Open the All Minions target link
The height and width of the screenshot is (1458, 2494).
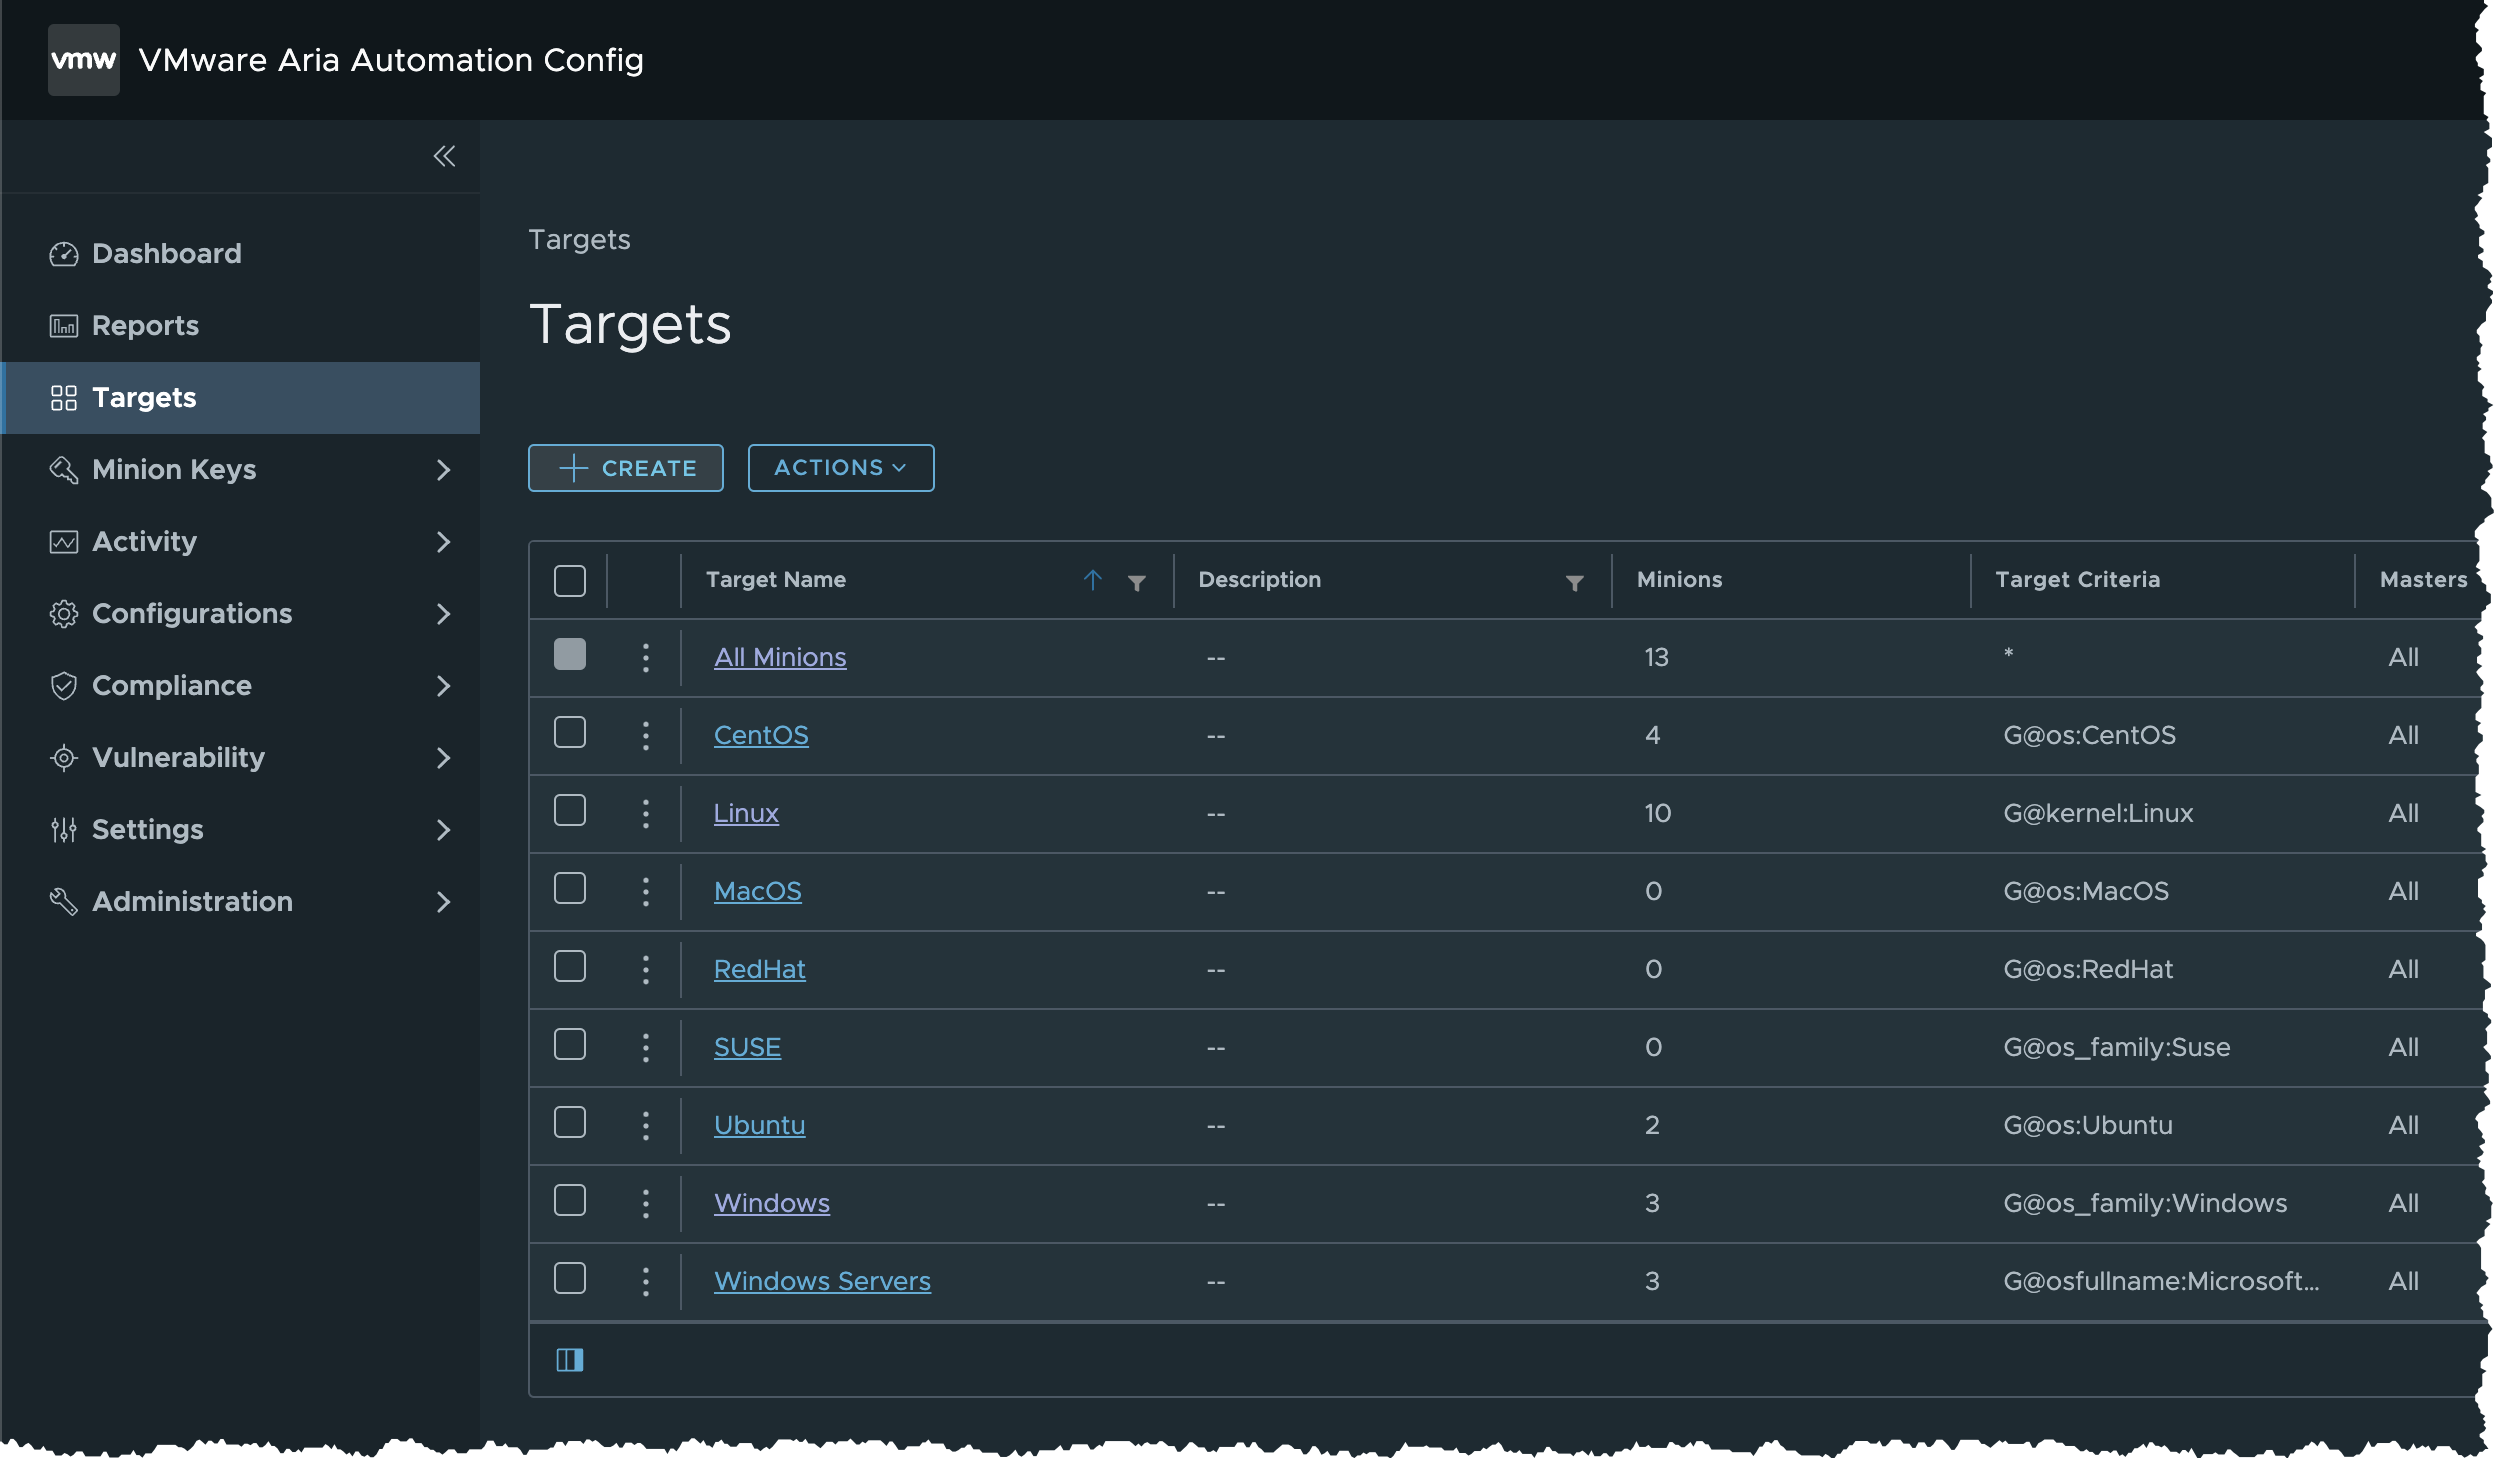click(x=780, y=658)
